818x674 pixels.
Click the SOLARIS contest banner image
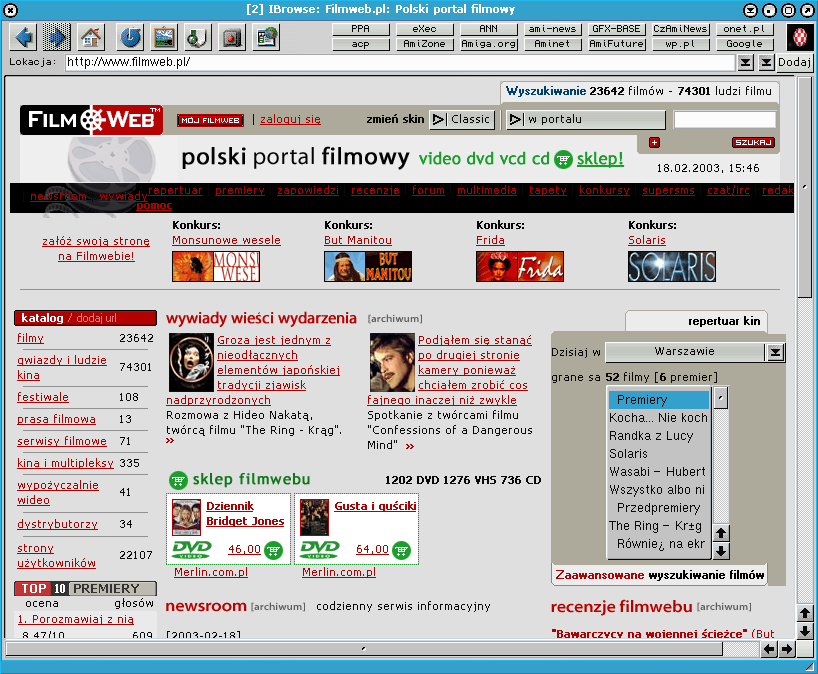[672, 267]
